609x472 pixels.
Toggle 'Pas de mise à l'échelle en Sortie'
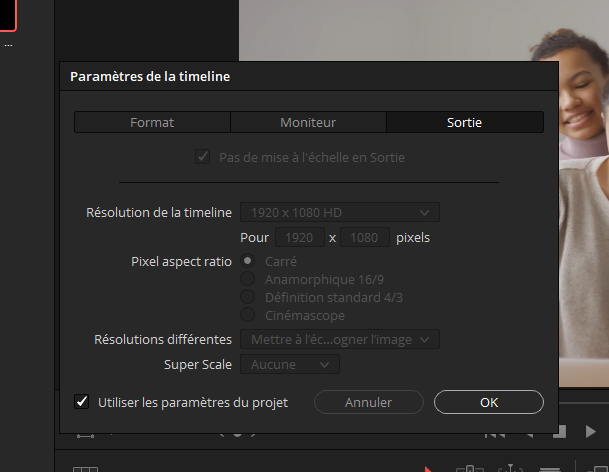click(203, 157)
